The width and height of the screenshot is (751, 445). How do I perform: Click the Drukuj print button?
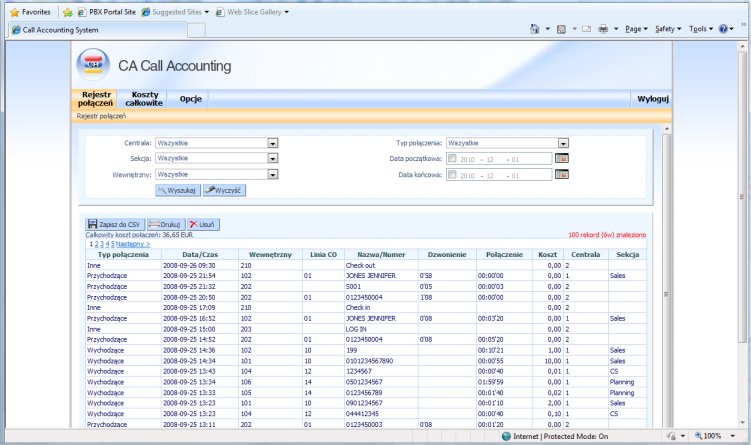[x=166, y=224]
